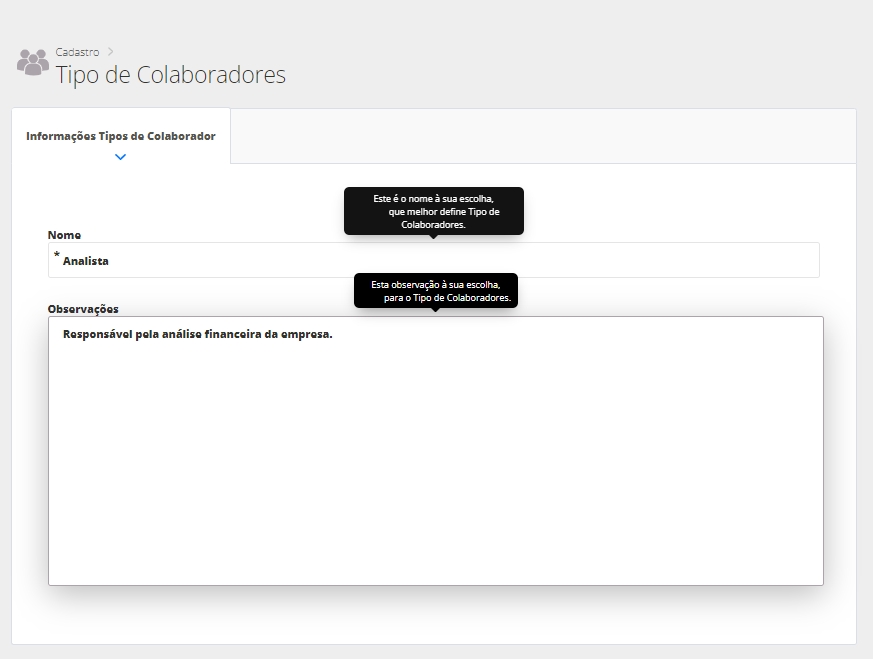Viewport: 873px width, 659px height.
Task: Click the pointer arrow of the name tooltip
Action: point(433,237)
